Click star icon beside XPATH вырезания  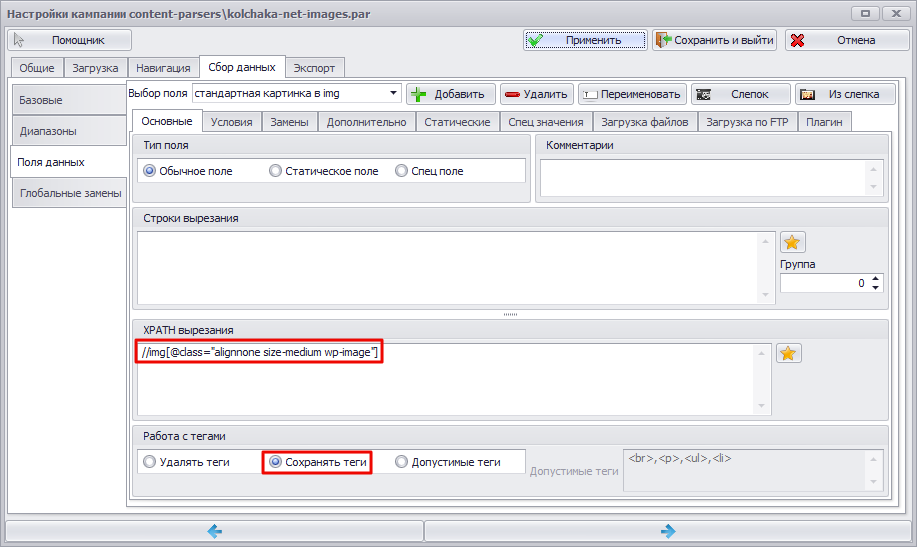(x=788, y=353)
